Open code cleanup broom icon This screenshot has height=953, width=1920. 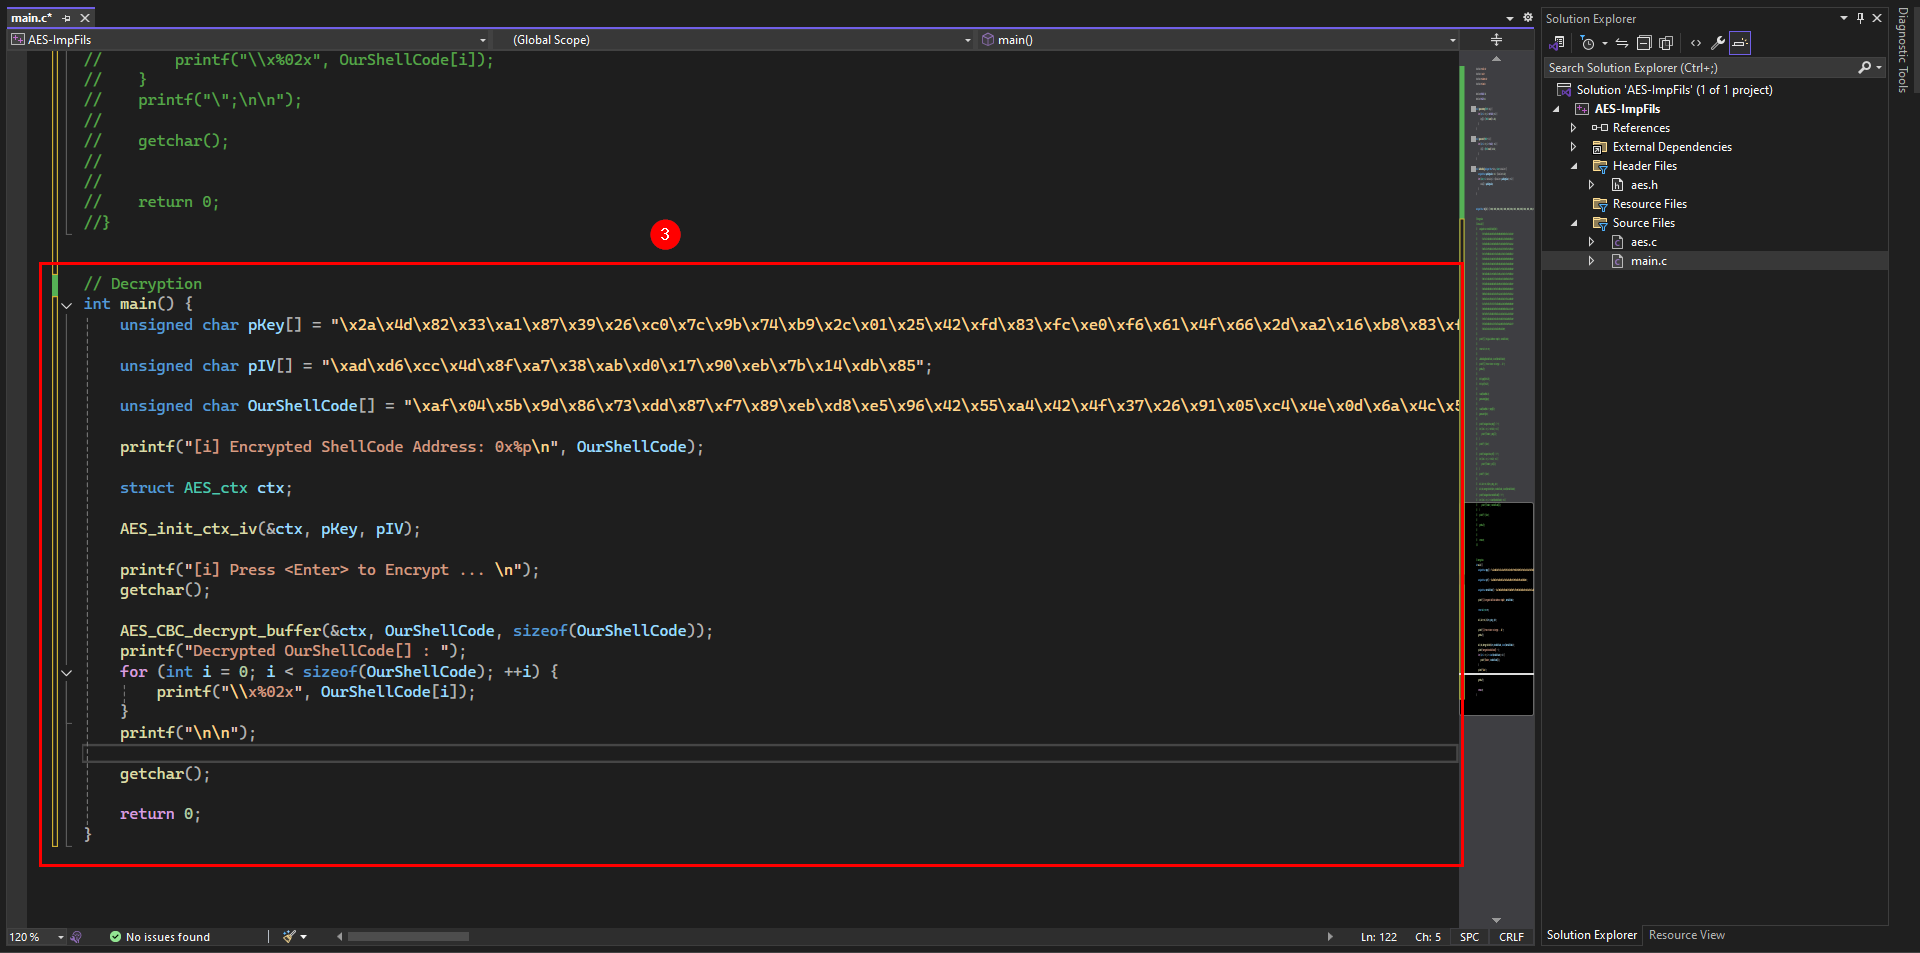click(289, 937)
